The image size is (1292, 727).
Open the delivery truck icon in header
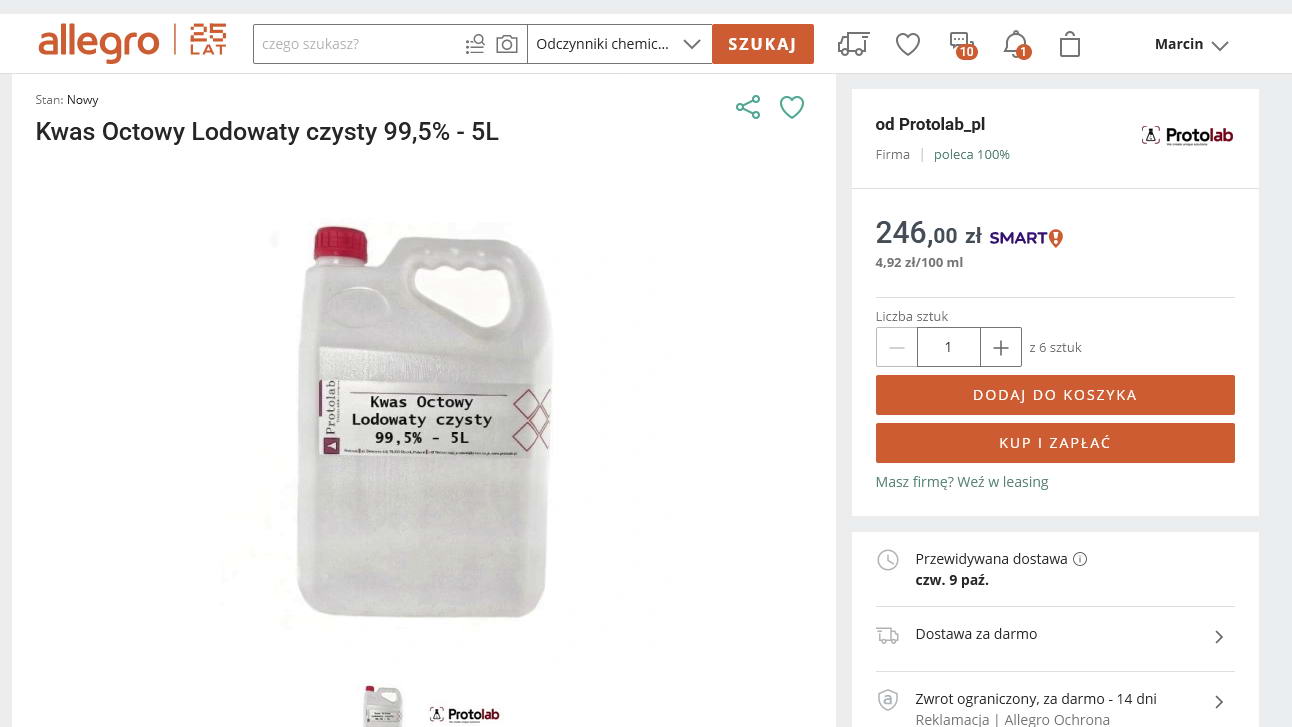(853, 44)
